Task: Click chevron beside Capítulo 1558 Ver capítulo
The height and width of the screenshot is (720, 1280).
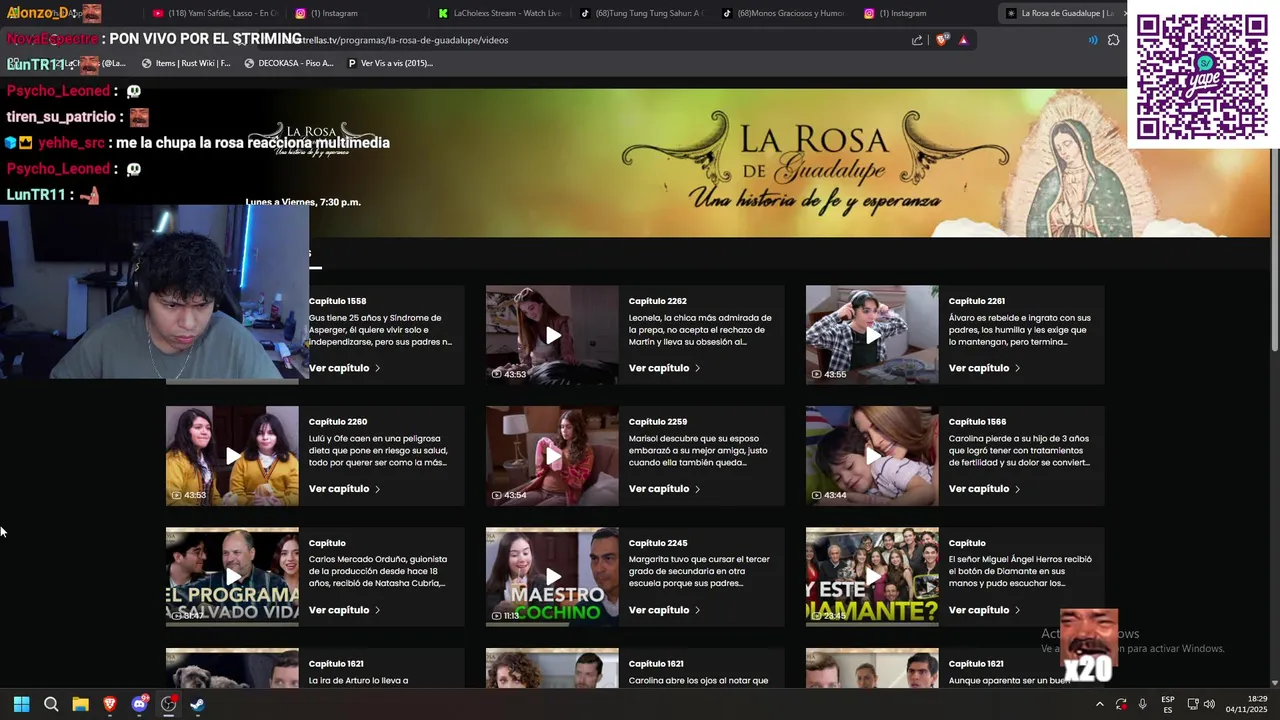Action: [x=377, y=368]
